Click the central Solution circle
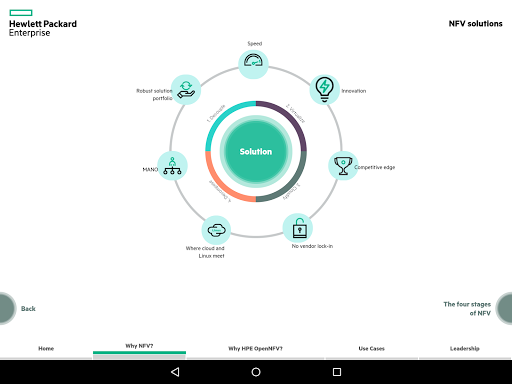This screenshot has height=384, width=512. tap(256, 151)
